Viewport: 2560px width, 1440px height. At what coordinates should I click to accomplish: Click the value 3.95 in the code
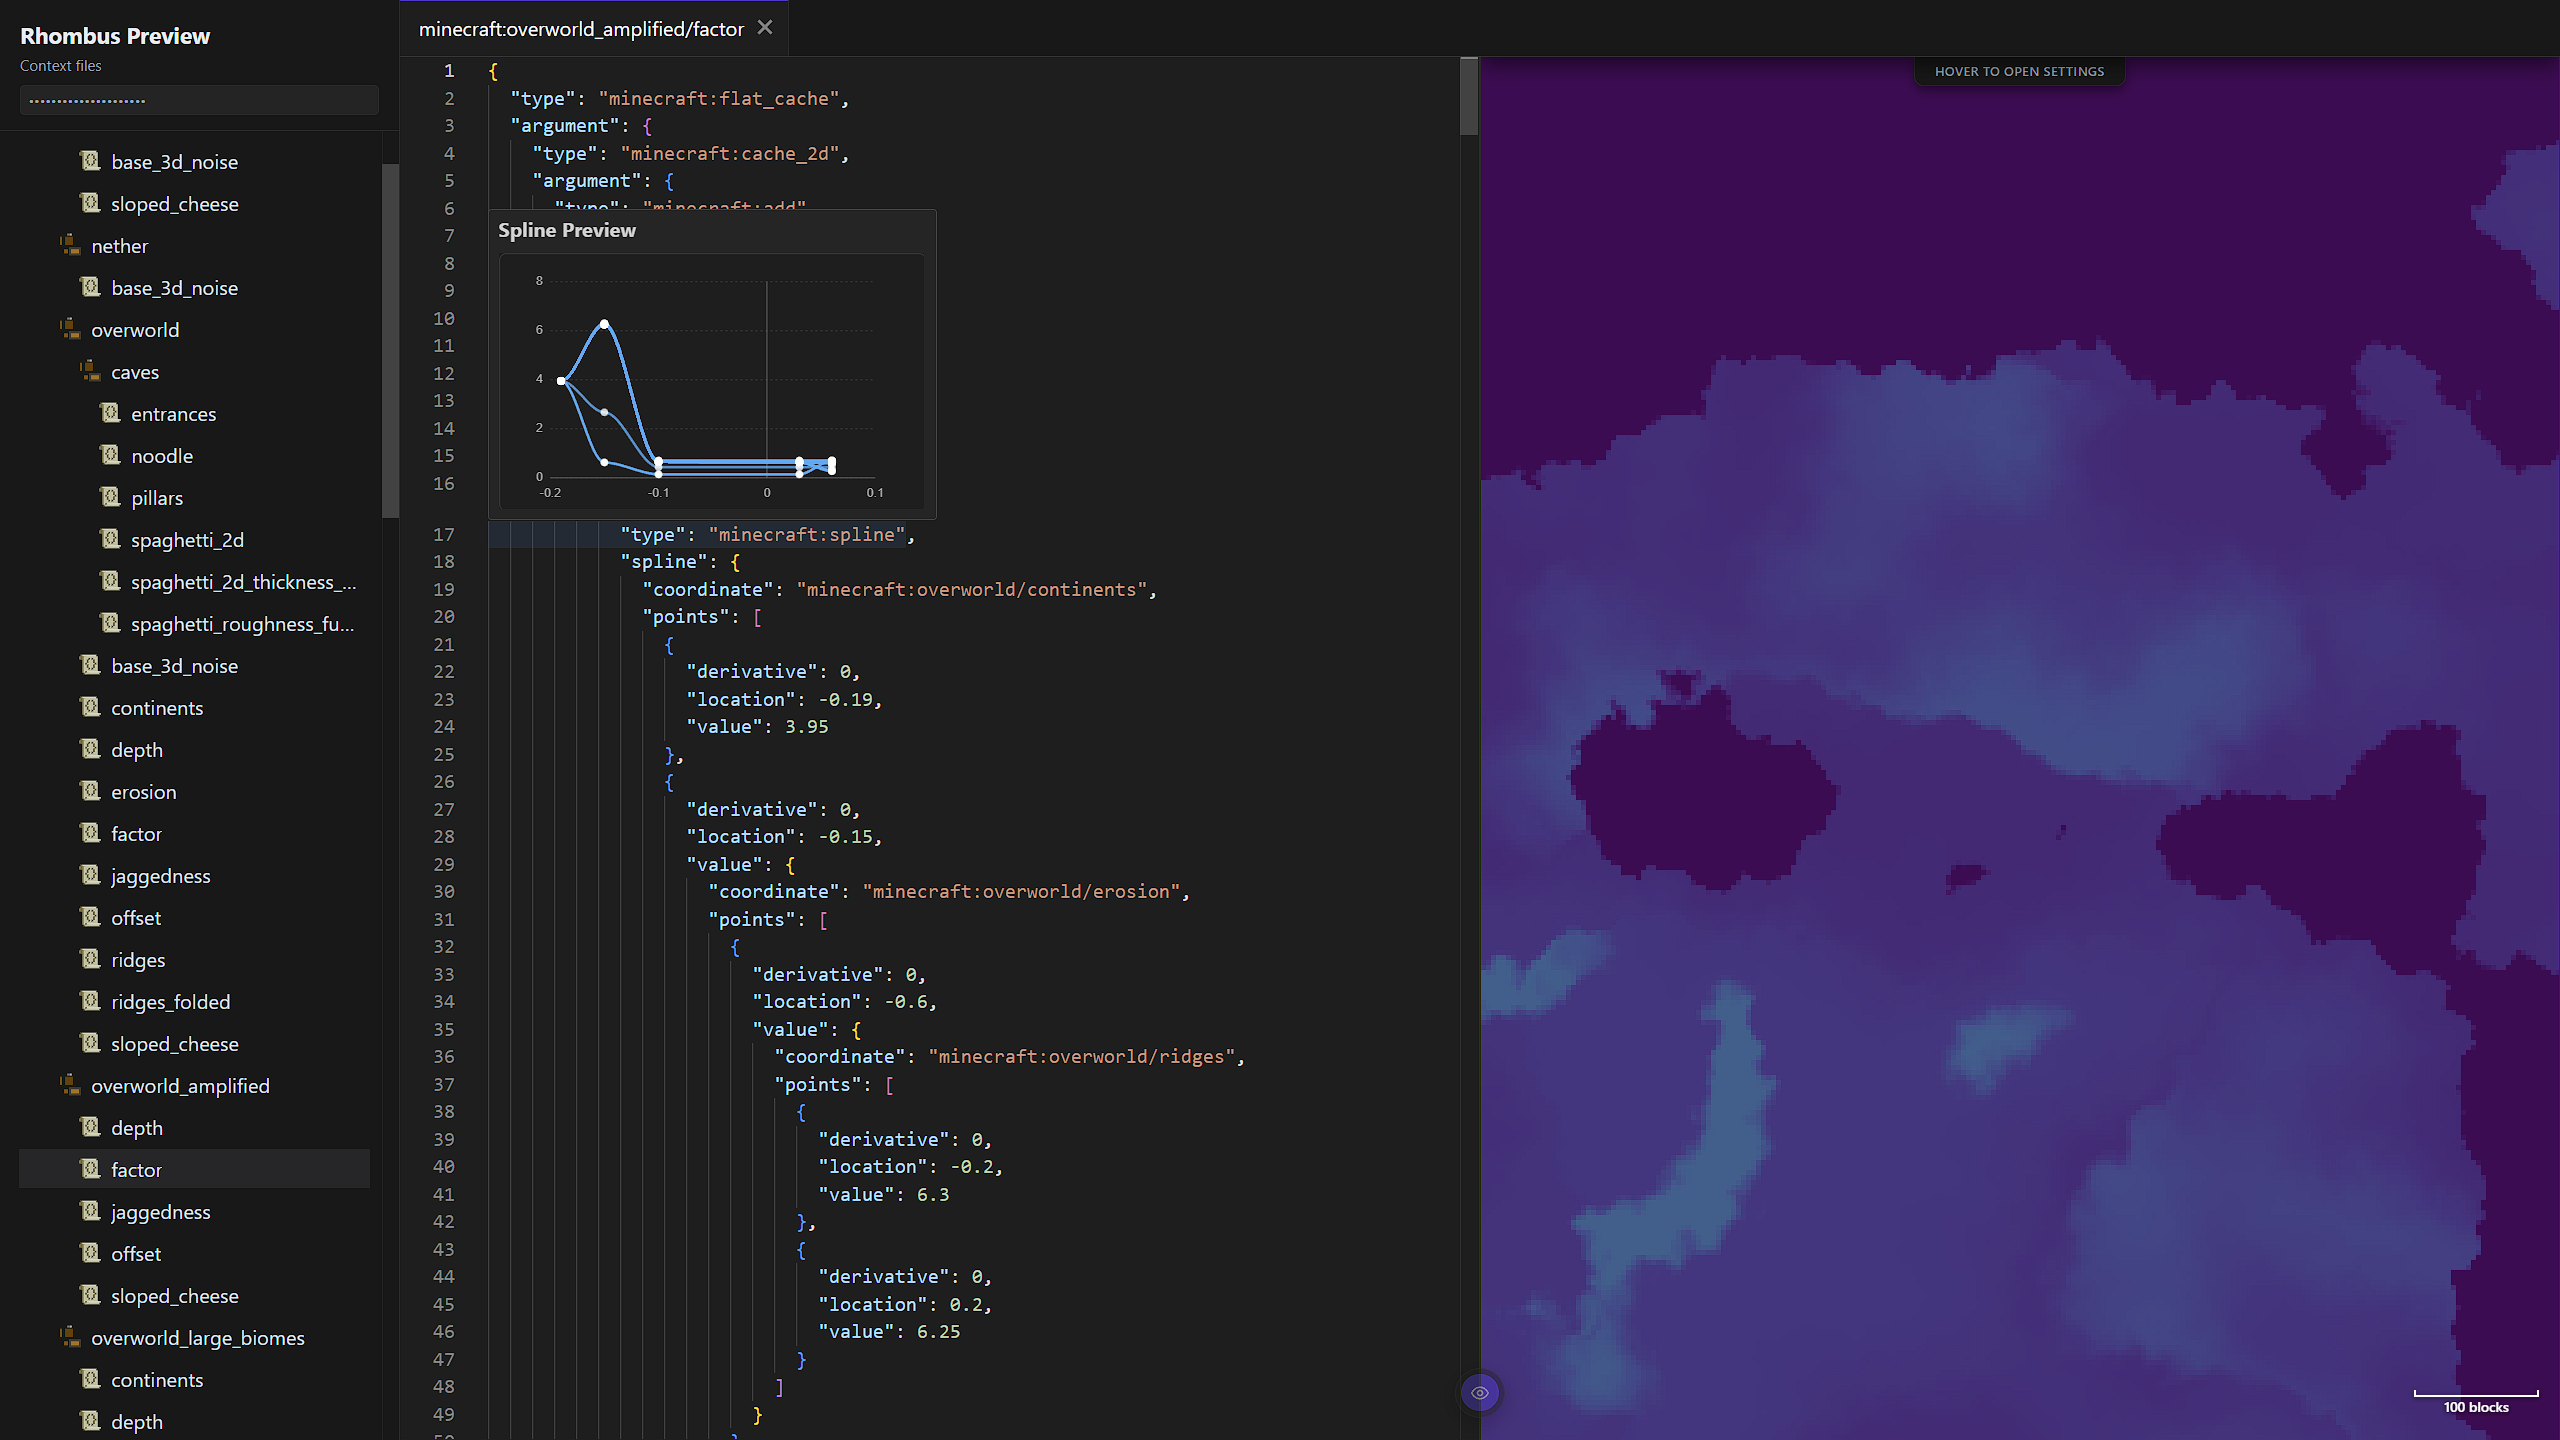(806, 726)
